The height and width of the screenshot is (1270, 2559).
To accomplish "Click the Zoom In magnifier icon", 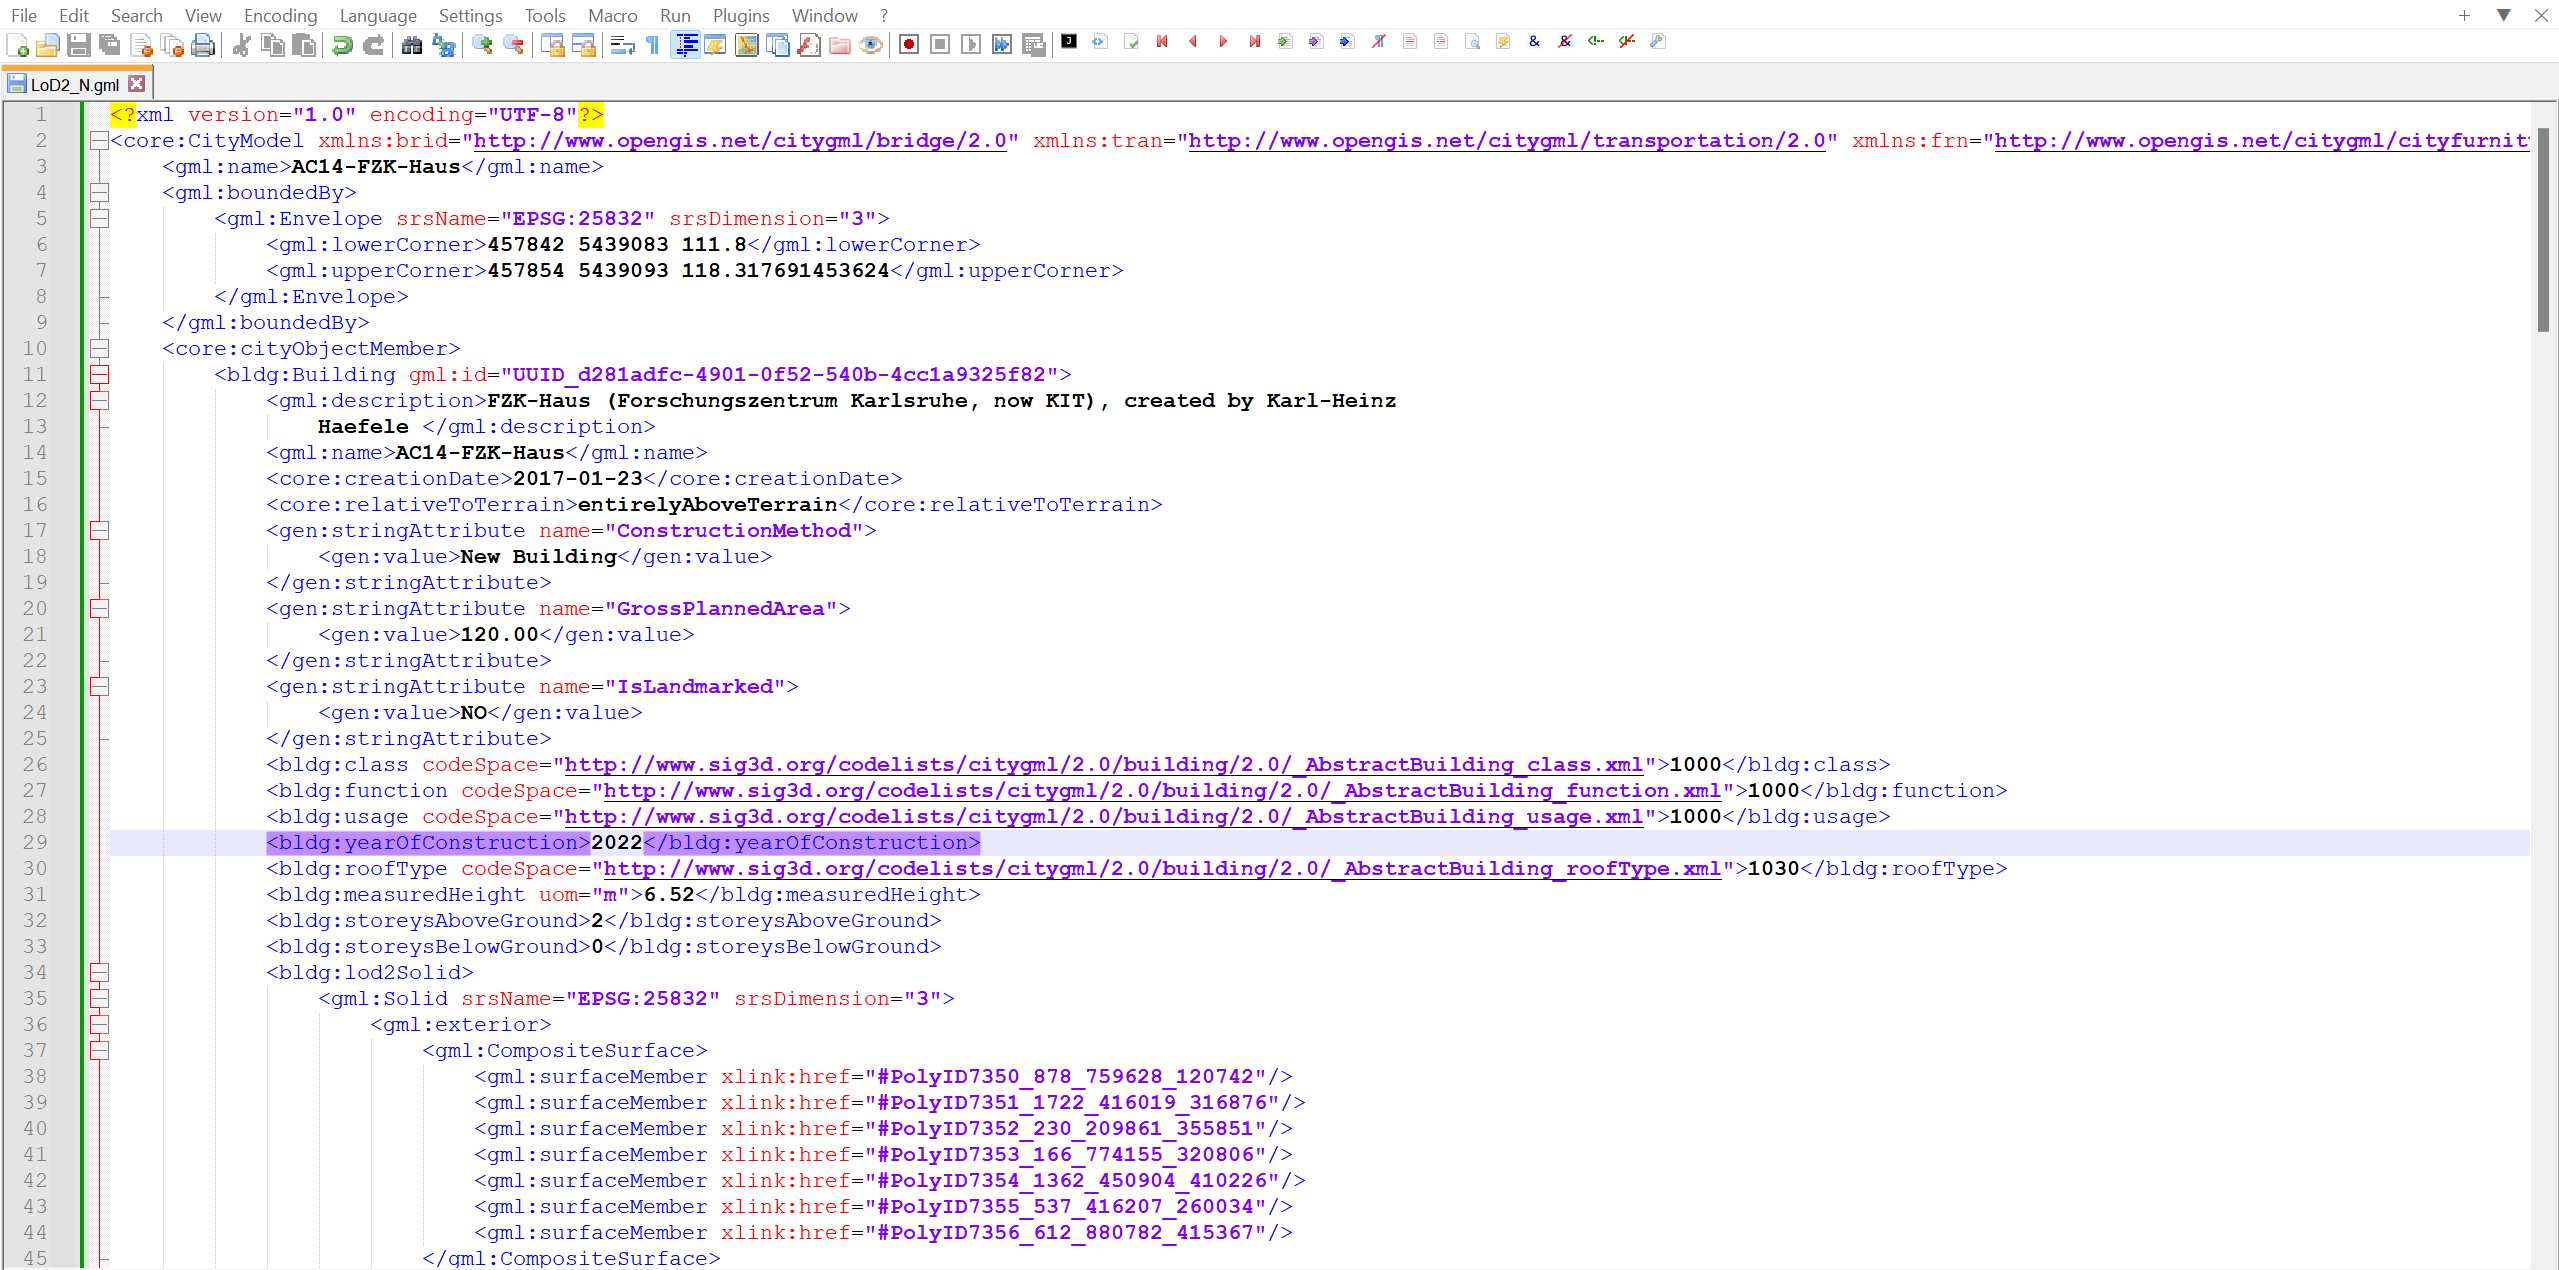I will tap(482, 44).
